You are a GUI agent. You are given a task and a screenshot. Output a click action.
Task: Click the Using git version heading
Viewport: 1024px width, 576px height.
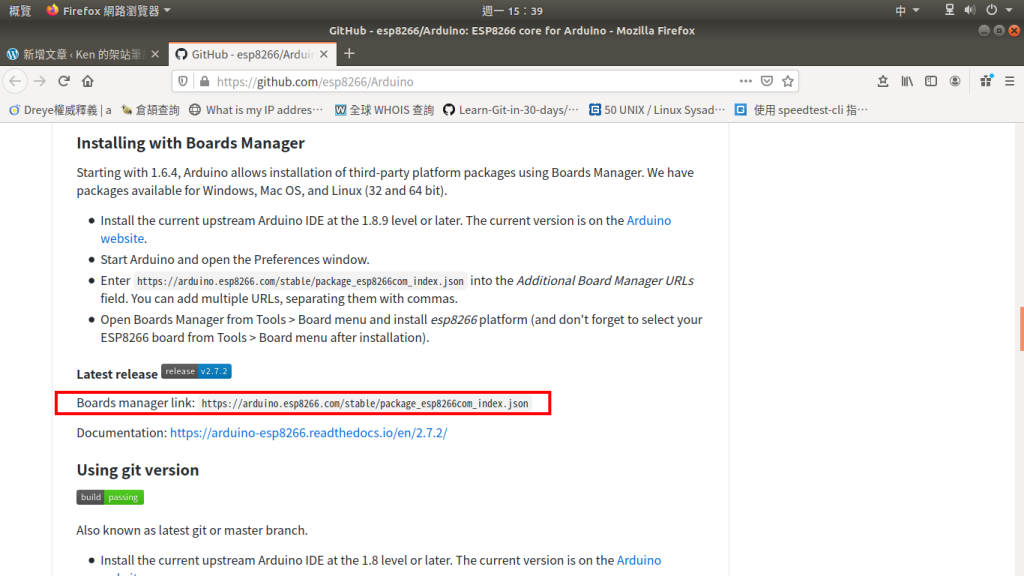138,470
